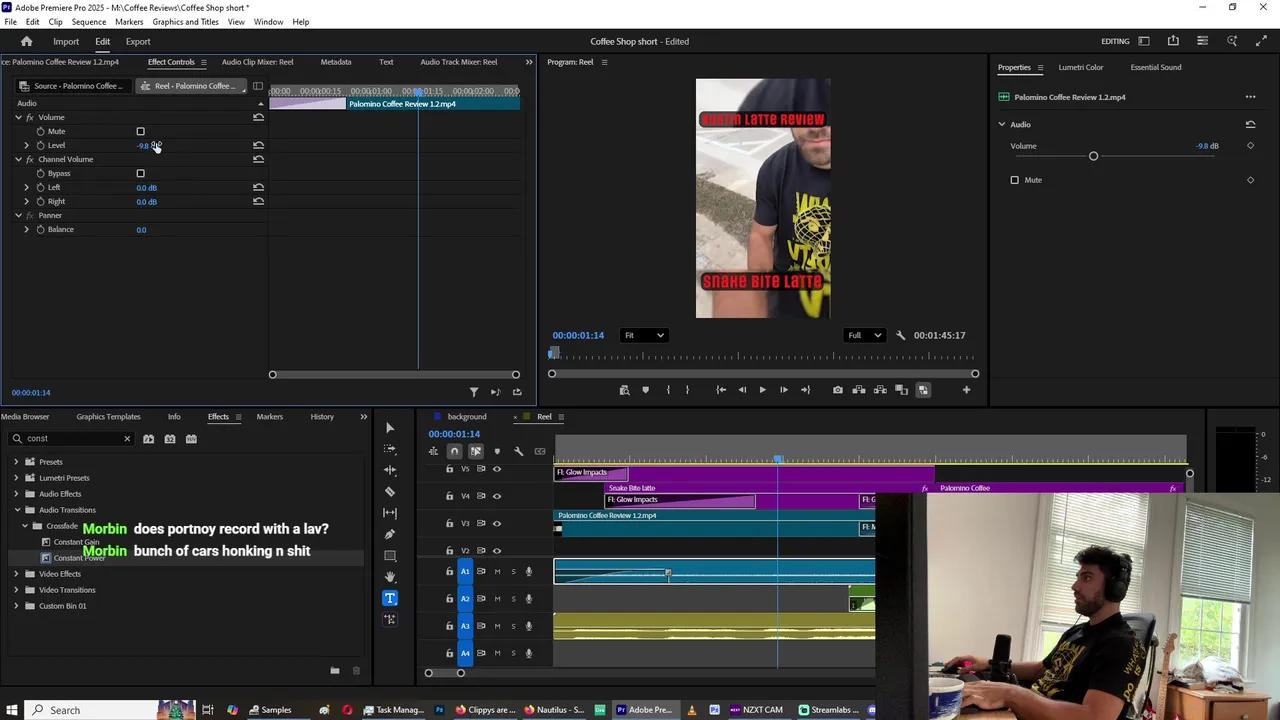Open the Sequence menu

tap(89, 22)
